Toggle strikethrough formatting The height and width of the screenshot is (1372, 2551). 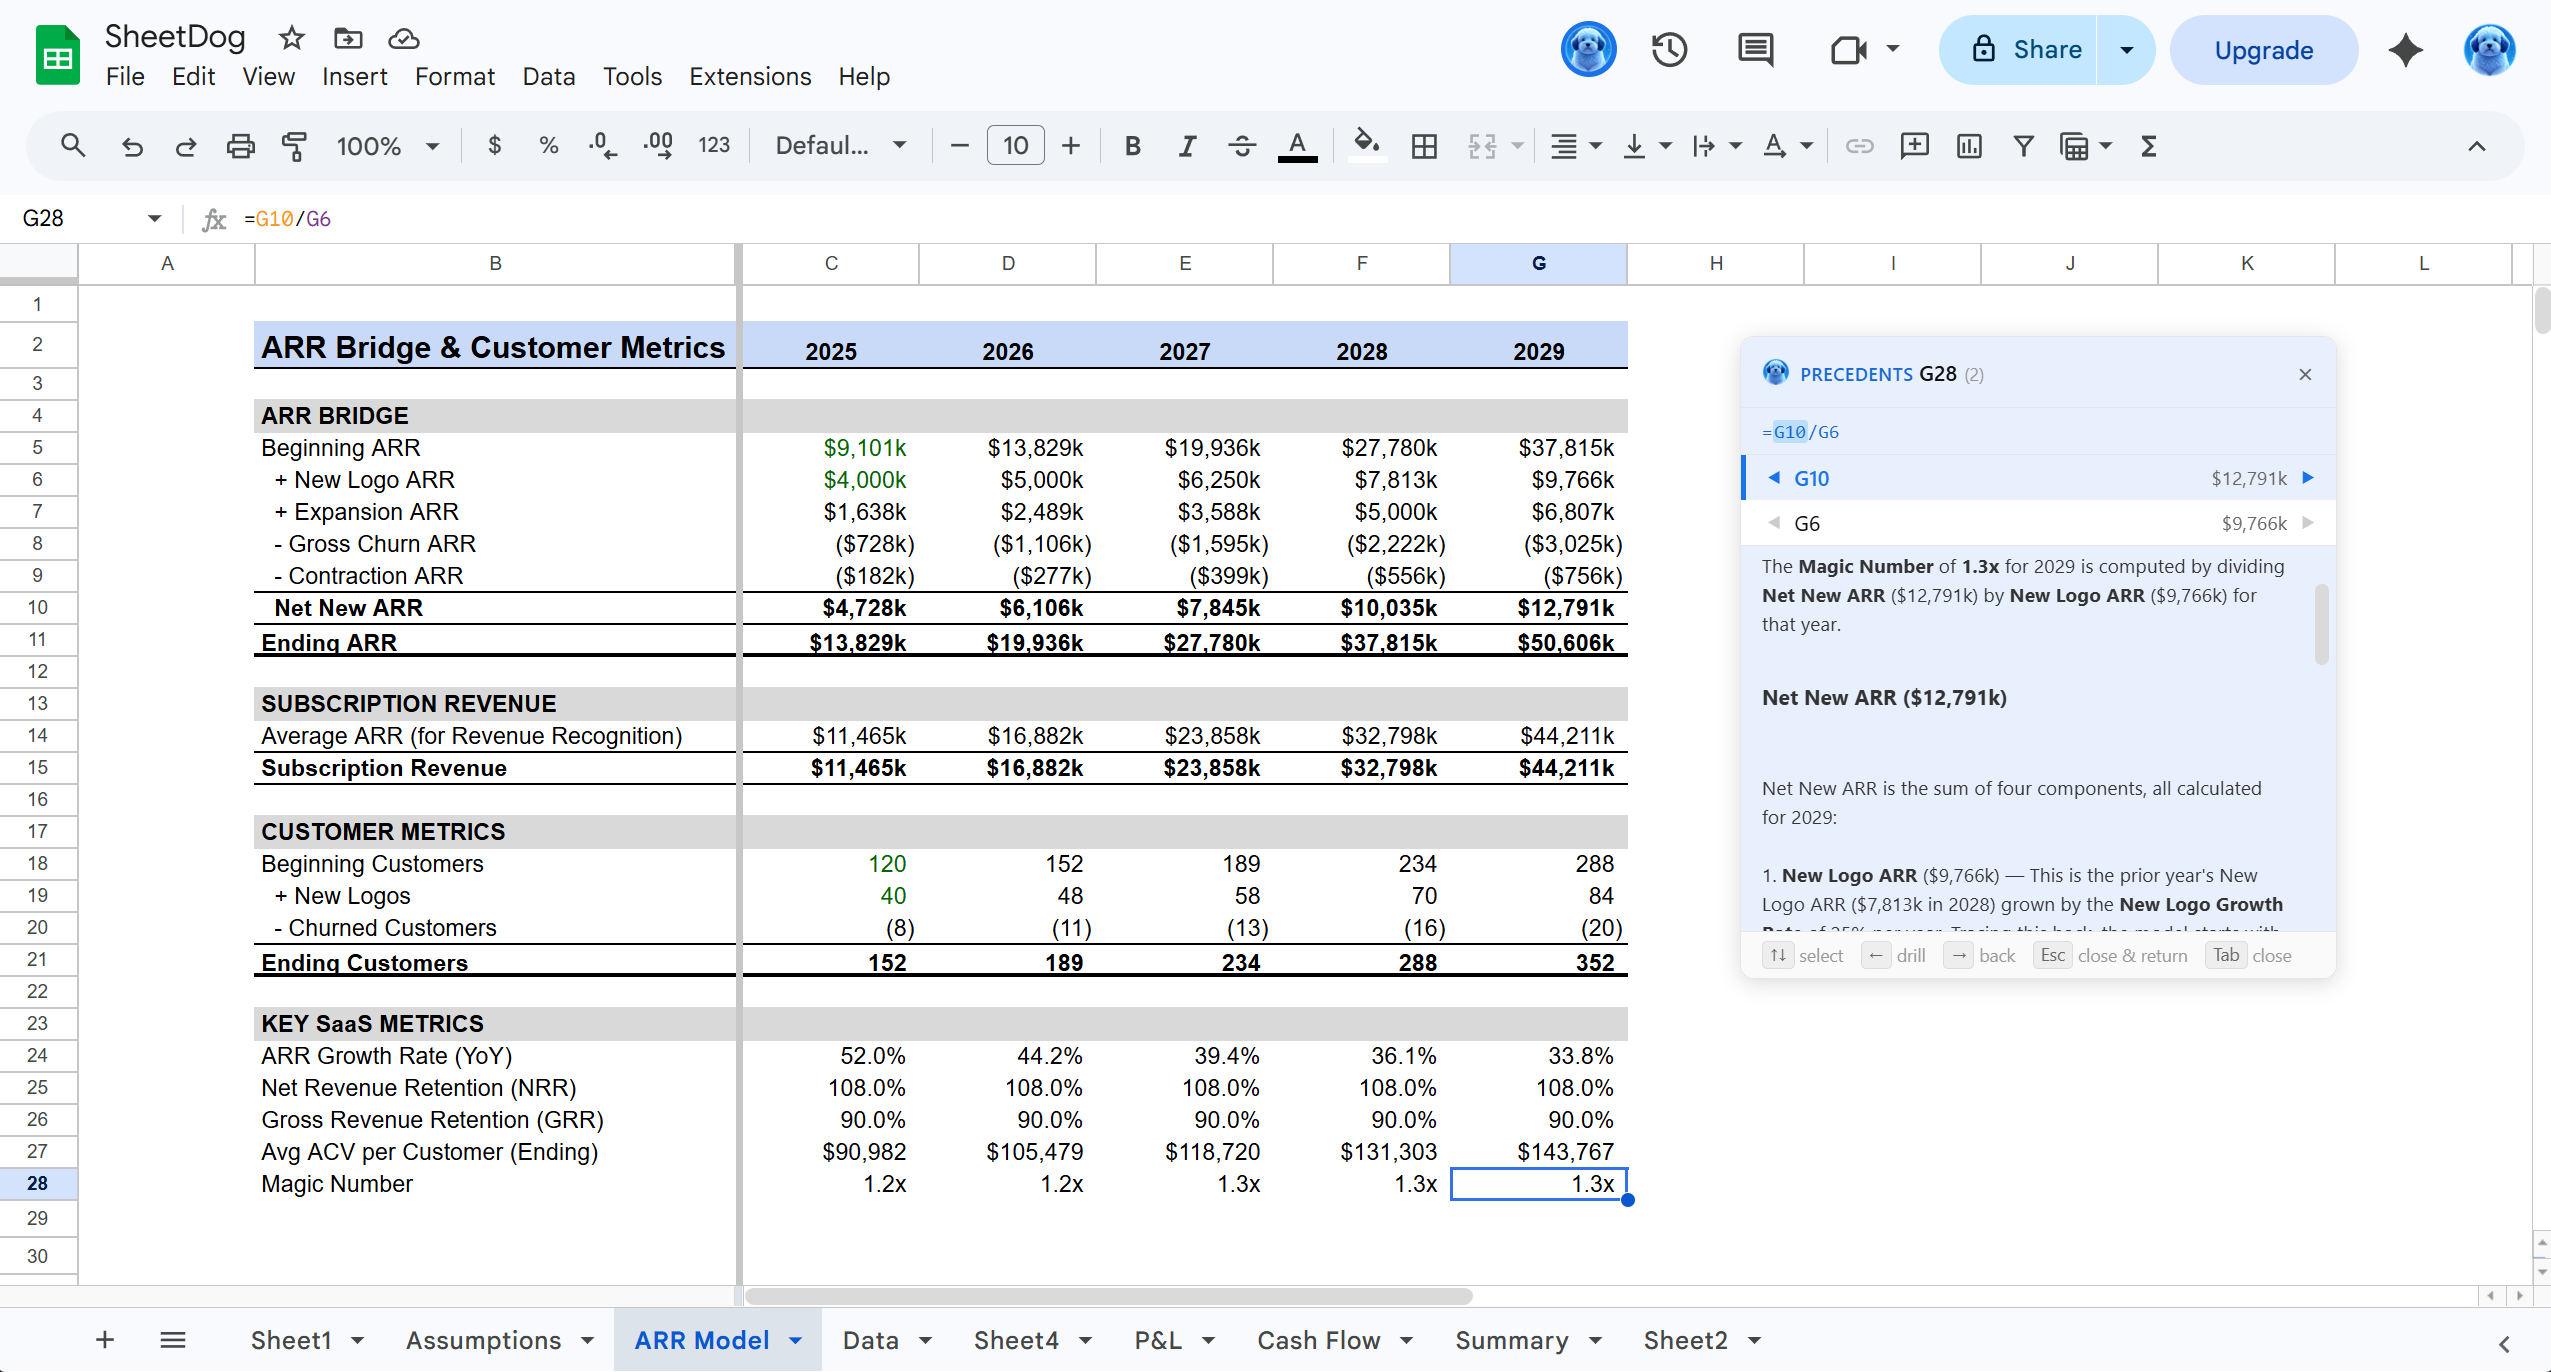(x=1242, y=146)
